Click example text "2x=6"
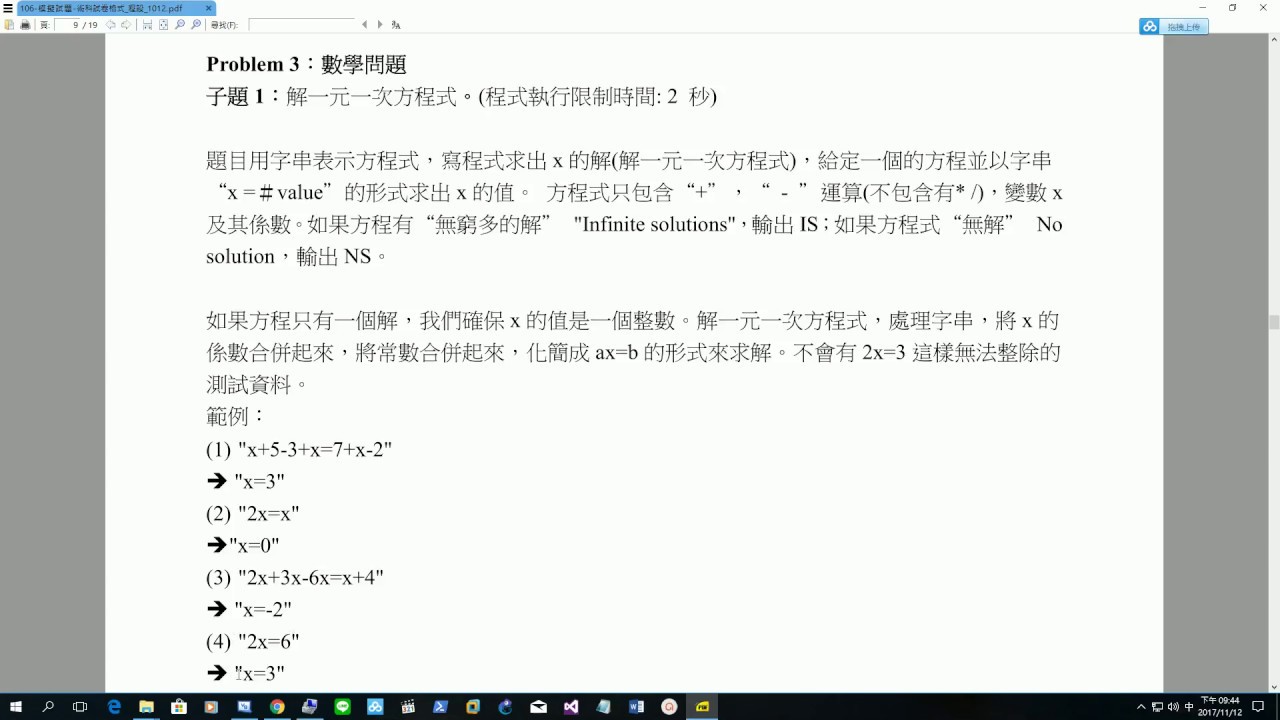 [269, 642]
